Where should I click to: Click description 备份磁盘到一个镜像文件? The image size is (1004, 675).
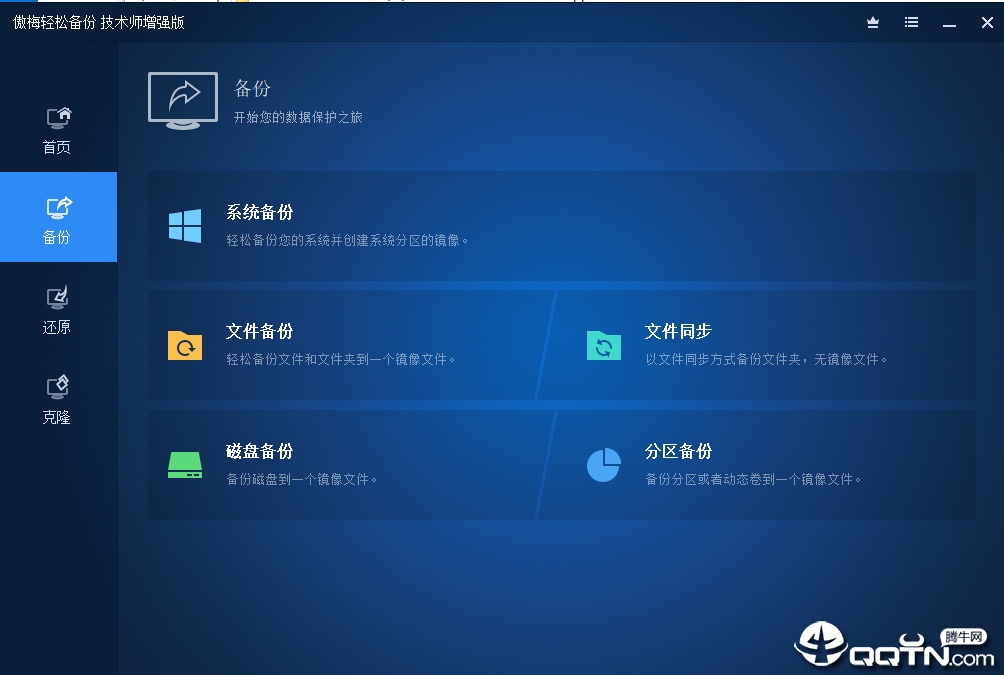click(302, 479)
